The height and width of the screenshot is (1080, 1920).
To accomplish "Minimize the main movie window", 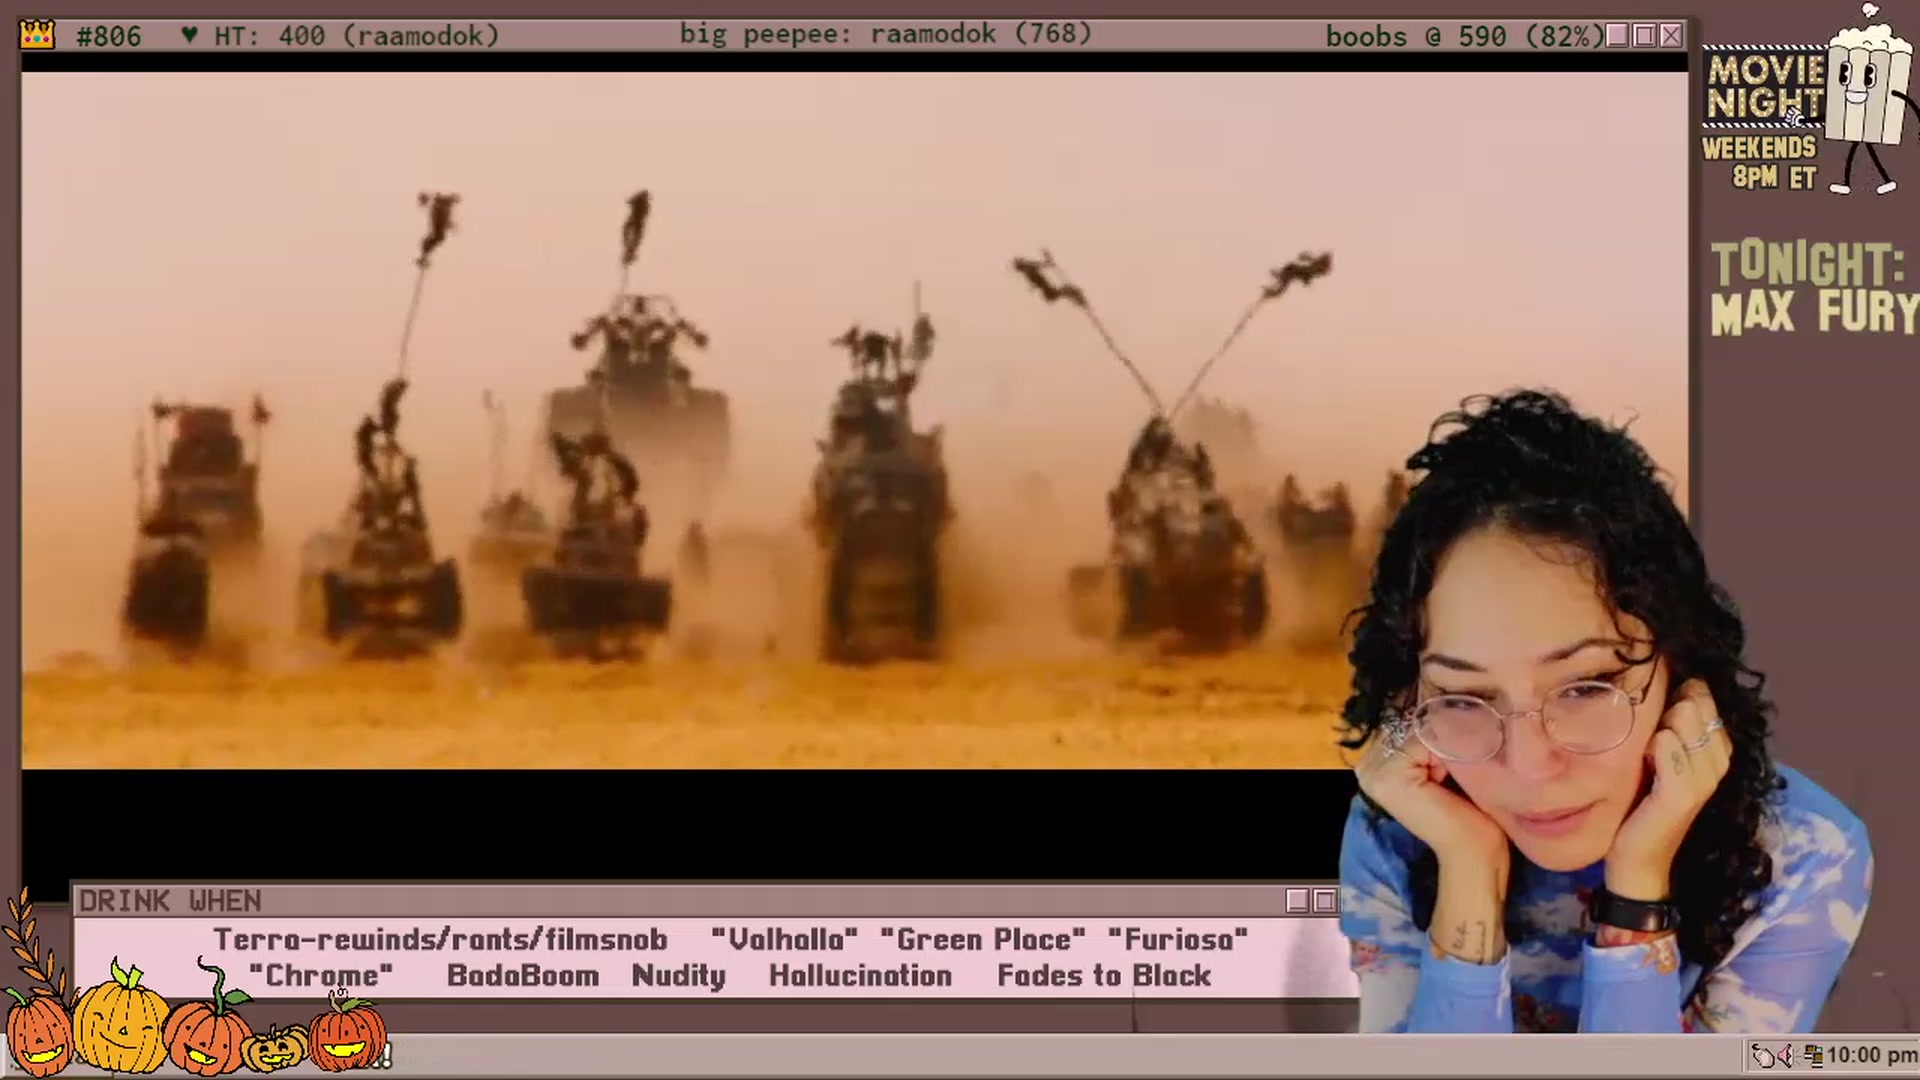I will click(x=1617, y=36).
